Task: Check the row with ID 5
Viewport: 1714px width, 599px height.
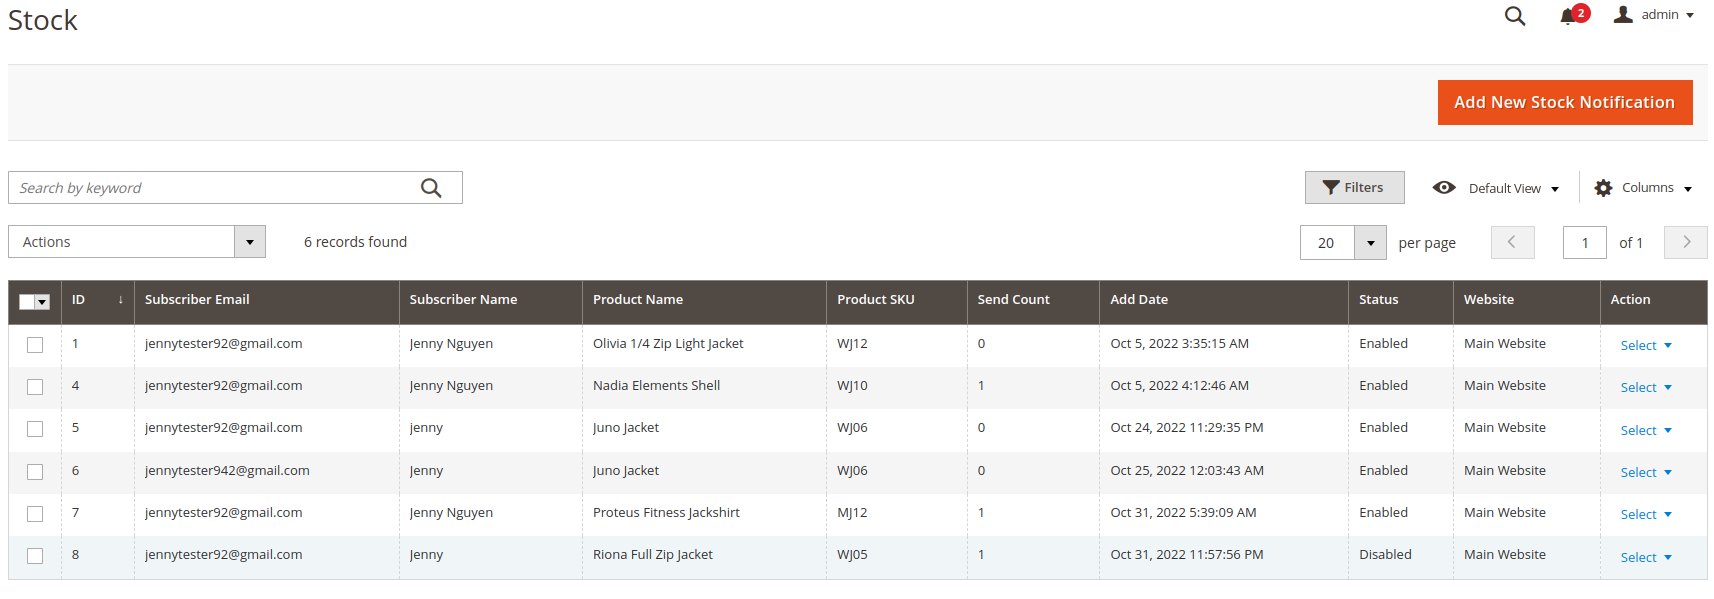Action: [35, 429]
